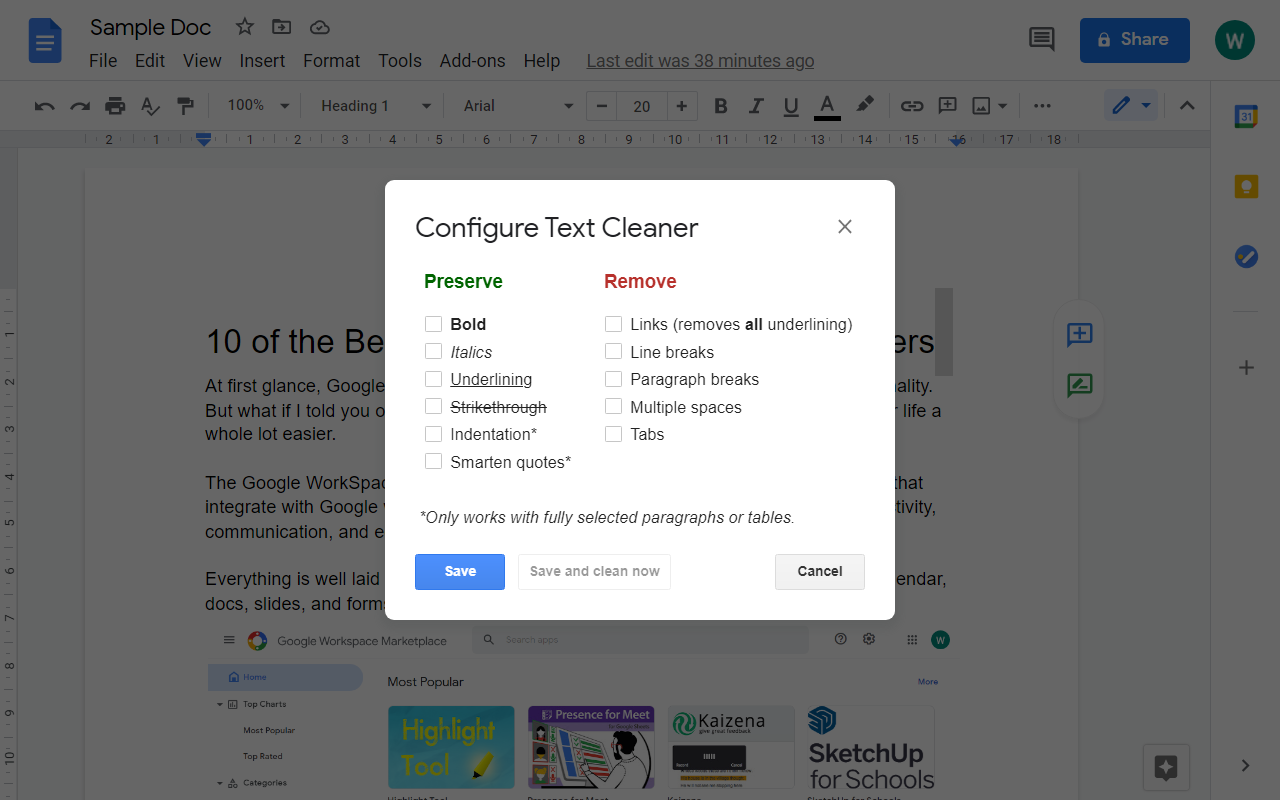Open the Explore button at bottom right
The height and width of the screenshot is (800, 1280).
(1166, 768)
